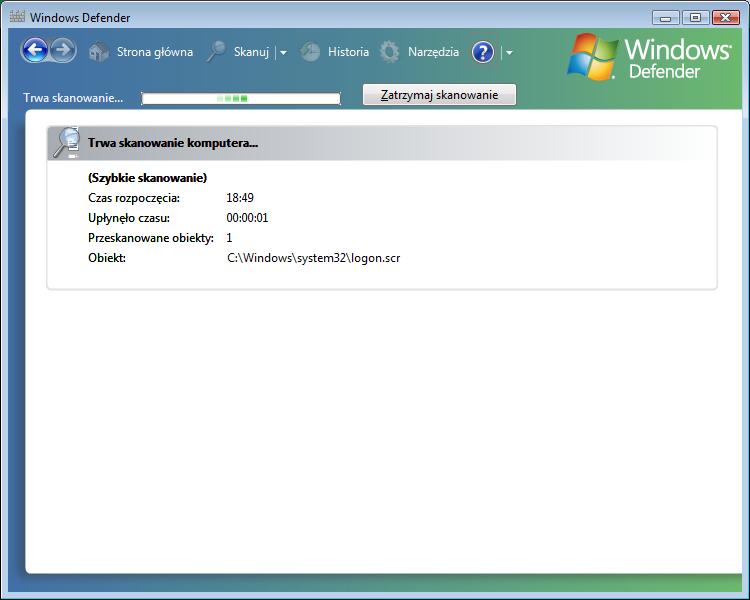Screen dimensions: 750x600
Task: Minimize the Windows Defender window
Action: (x=665, y=18)
